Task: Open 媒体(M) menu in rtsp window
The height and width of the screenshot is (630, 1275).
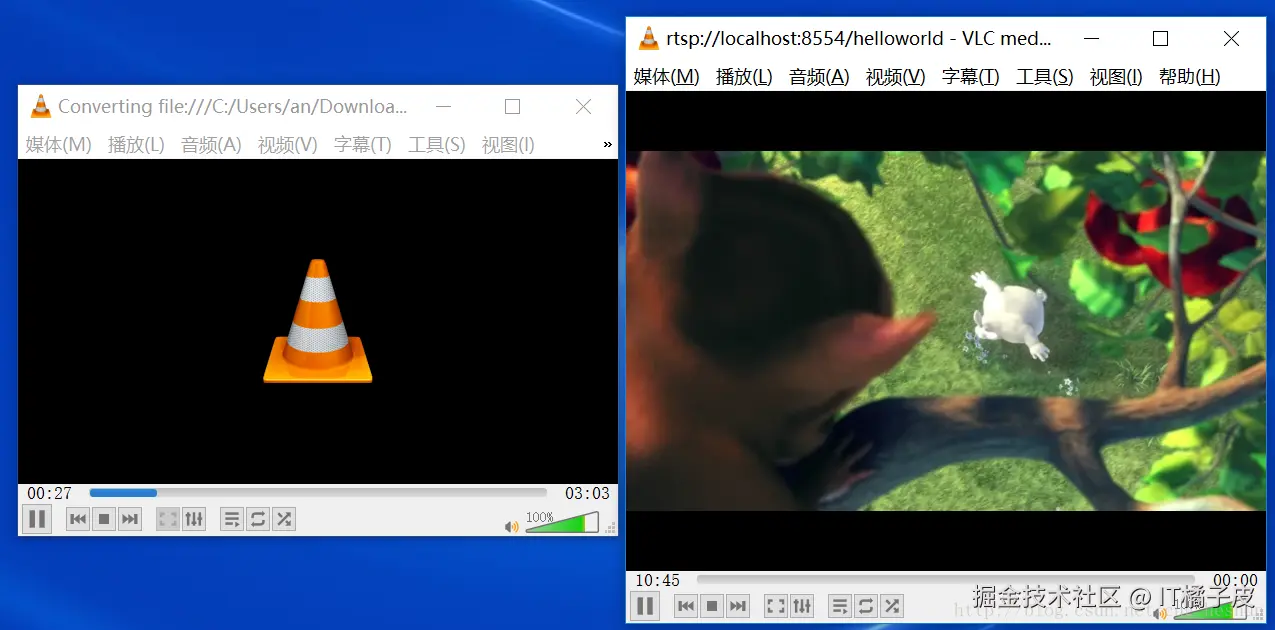Action: click(x=667, y=77)
